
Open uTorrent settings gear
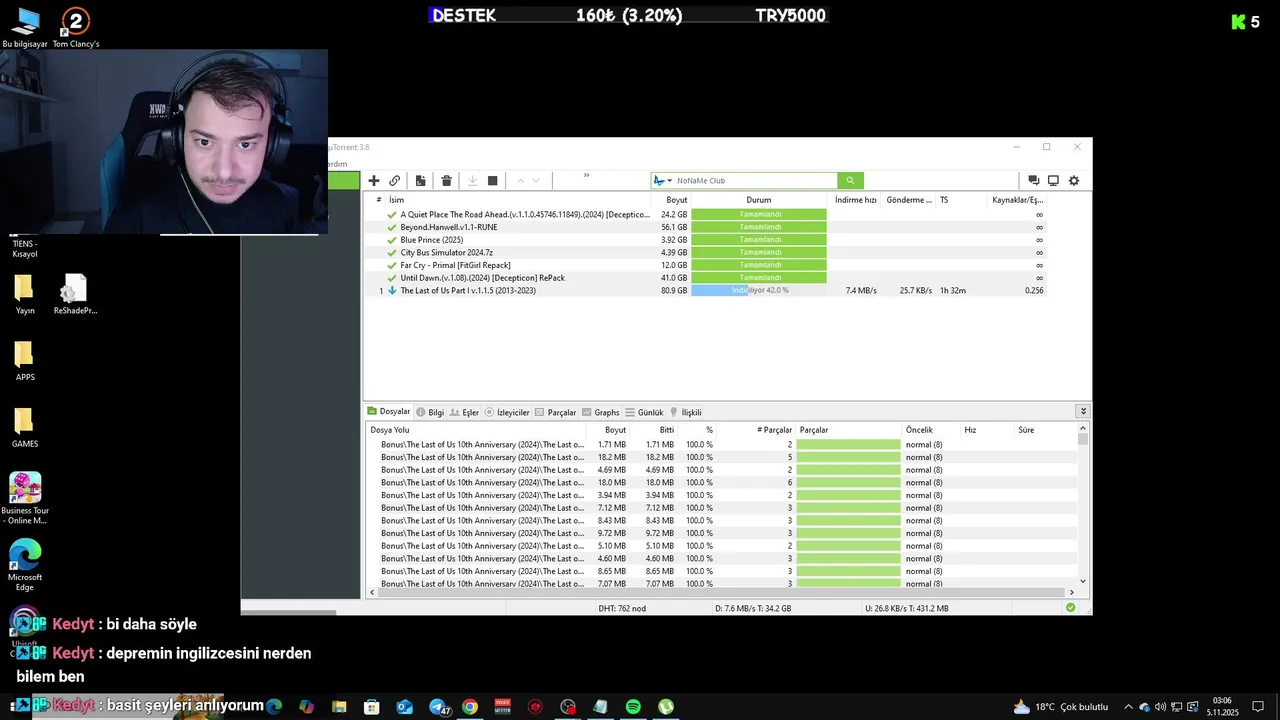(1074, 181)
